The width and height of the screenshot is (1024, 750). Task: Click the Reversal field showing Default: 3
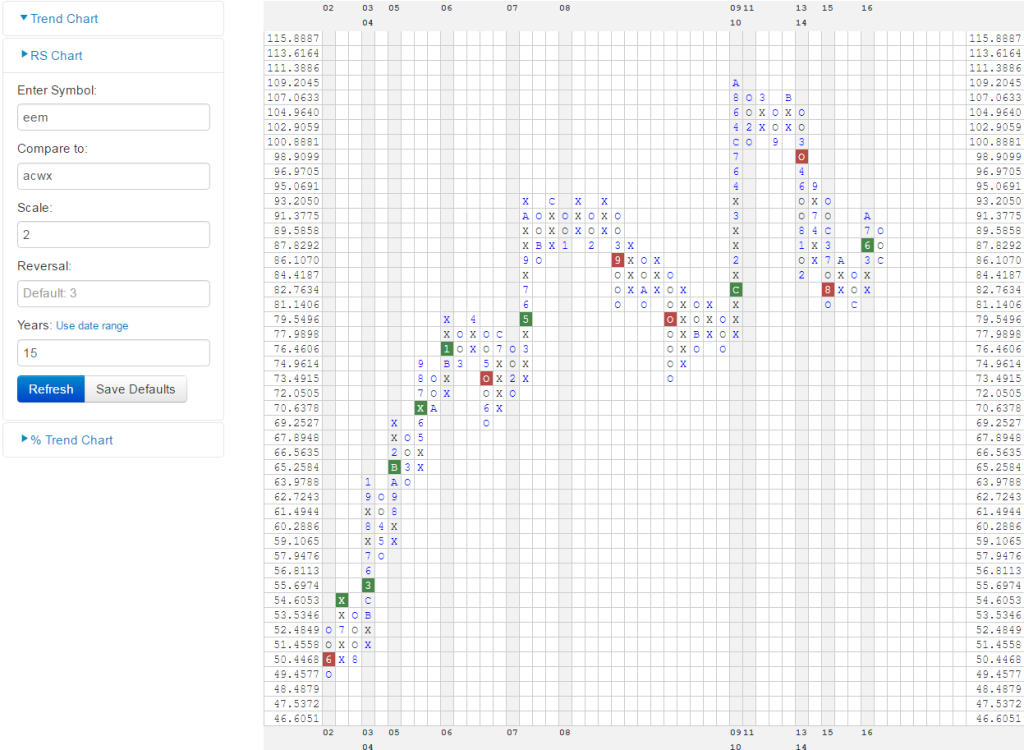[113, 293]
